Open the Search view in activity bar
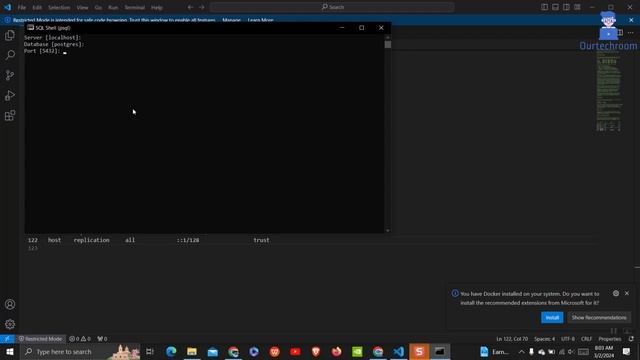This screenshot has height=360, width=640. [x=10, y=55]
